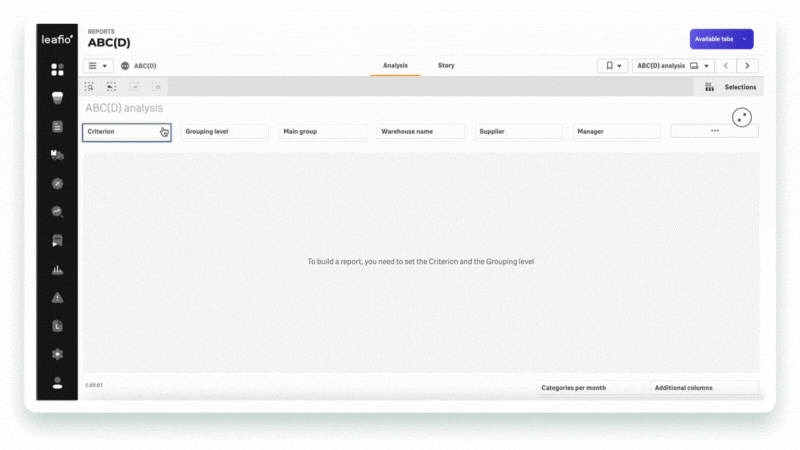The image size is (800, 450).
Task: Go to the previous sheet arrow
Action: coord(727,66)
